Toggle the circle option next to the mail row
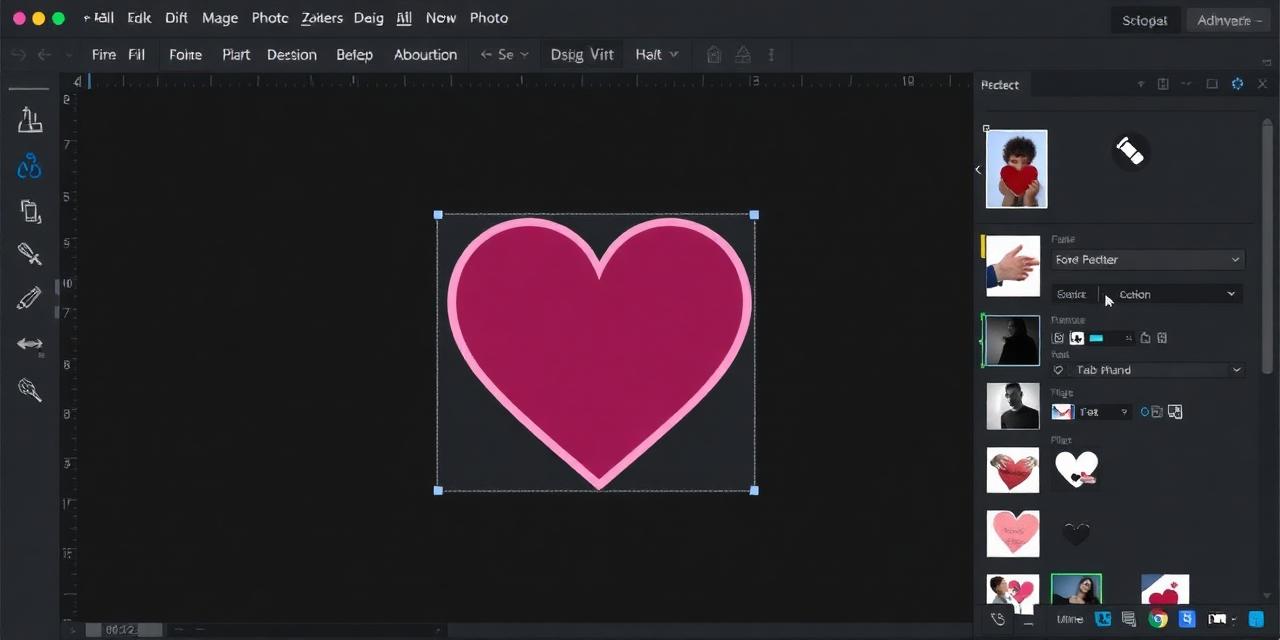 click(1145, 411)
